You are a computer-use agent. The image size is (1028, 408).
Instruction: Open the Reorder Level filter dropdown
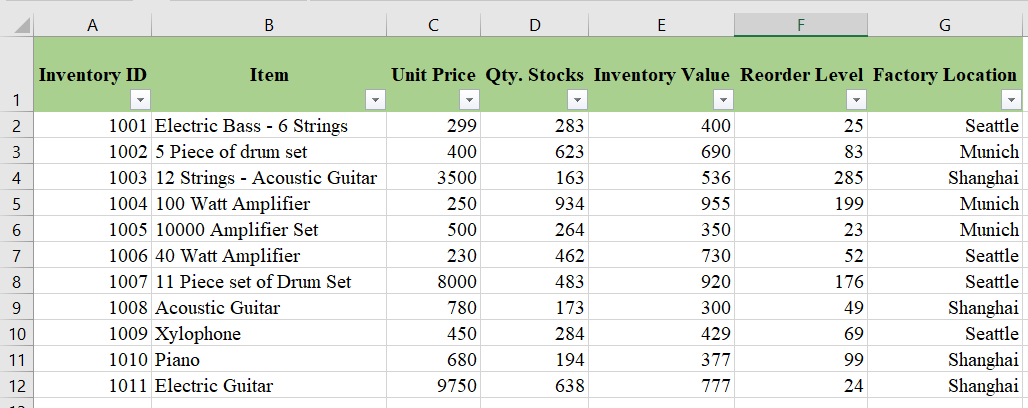click(x=855, y=100)
